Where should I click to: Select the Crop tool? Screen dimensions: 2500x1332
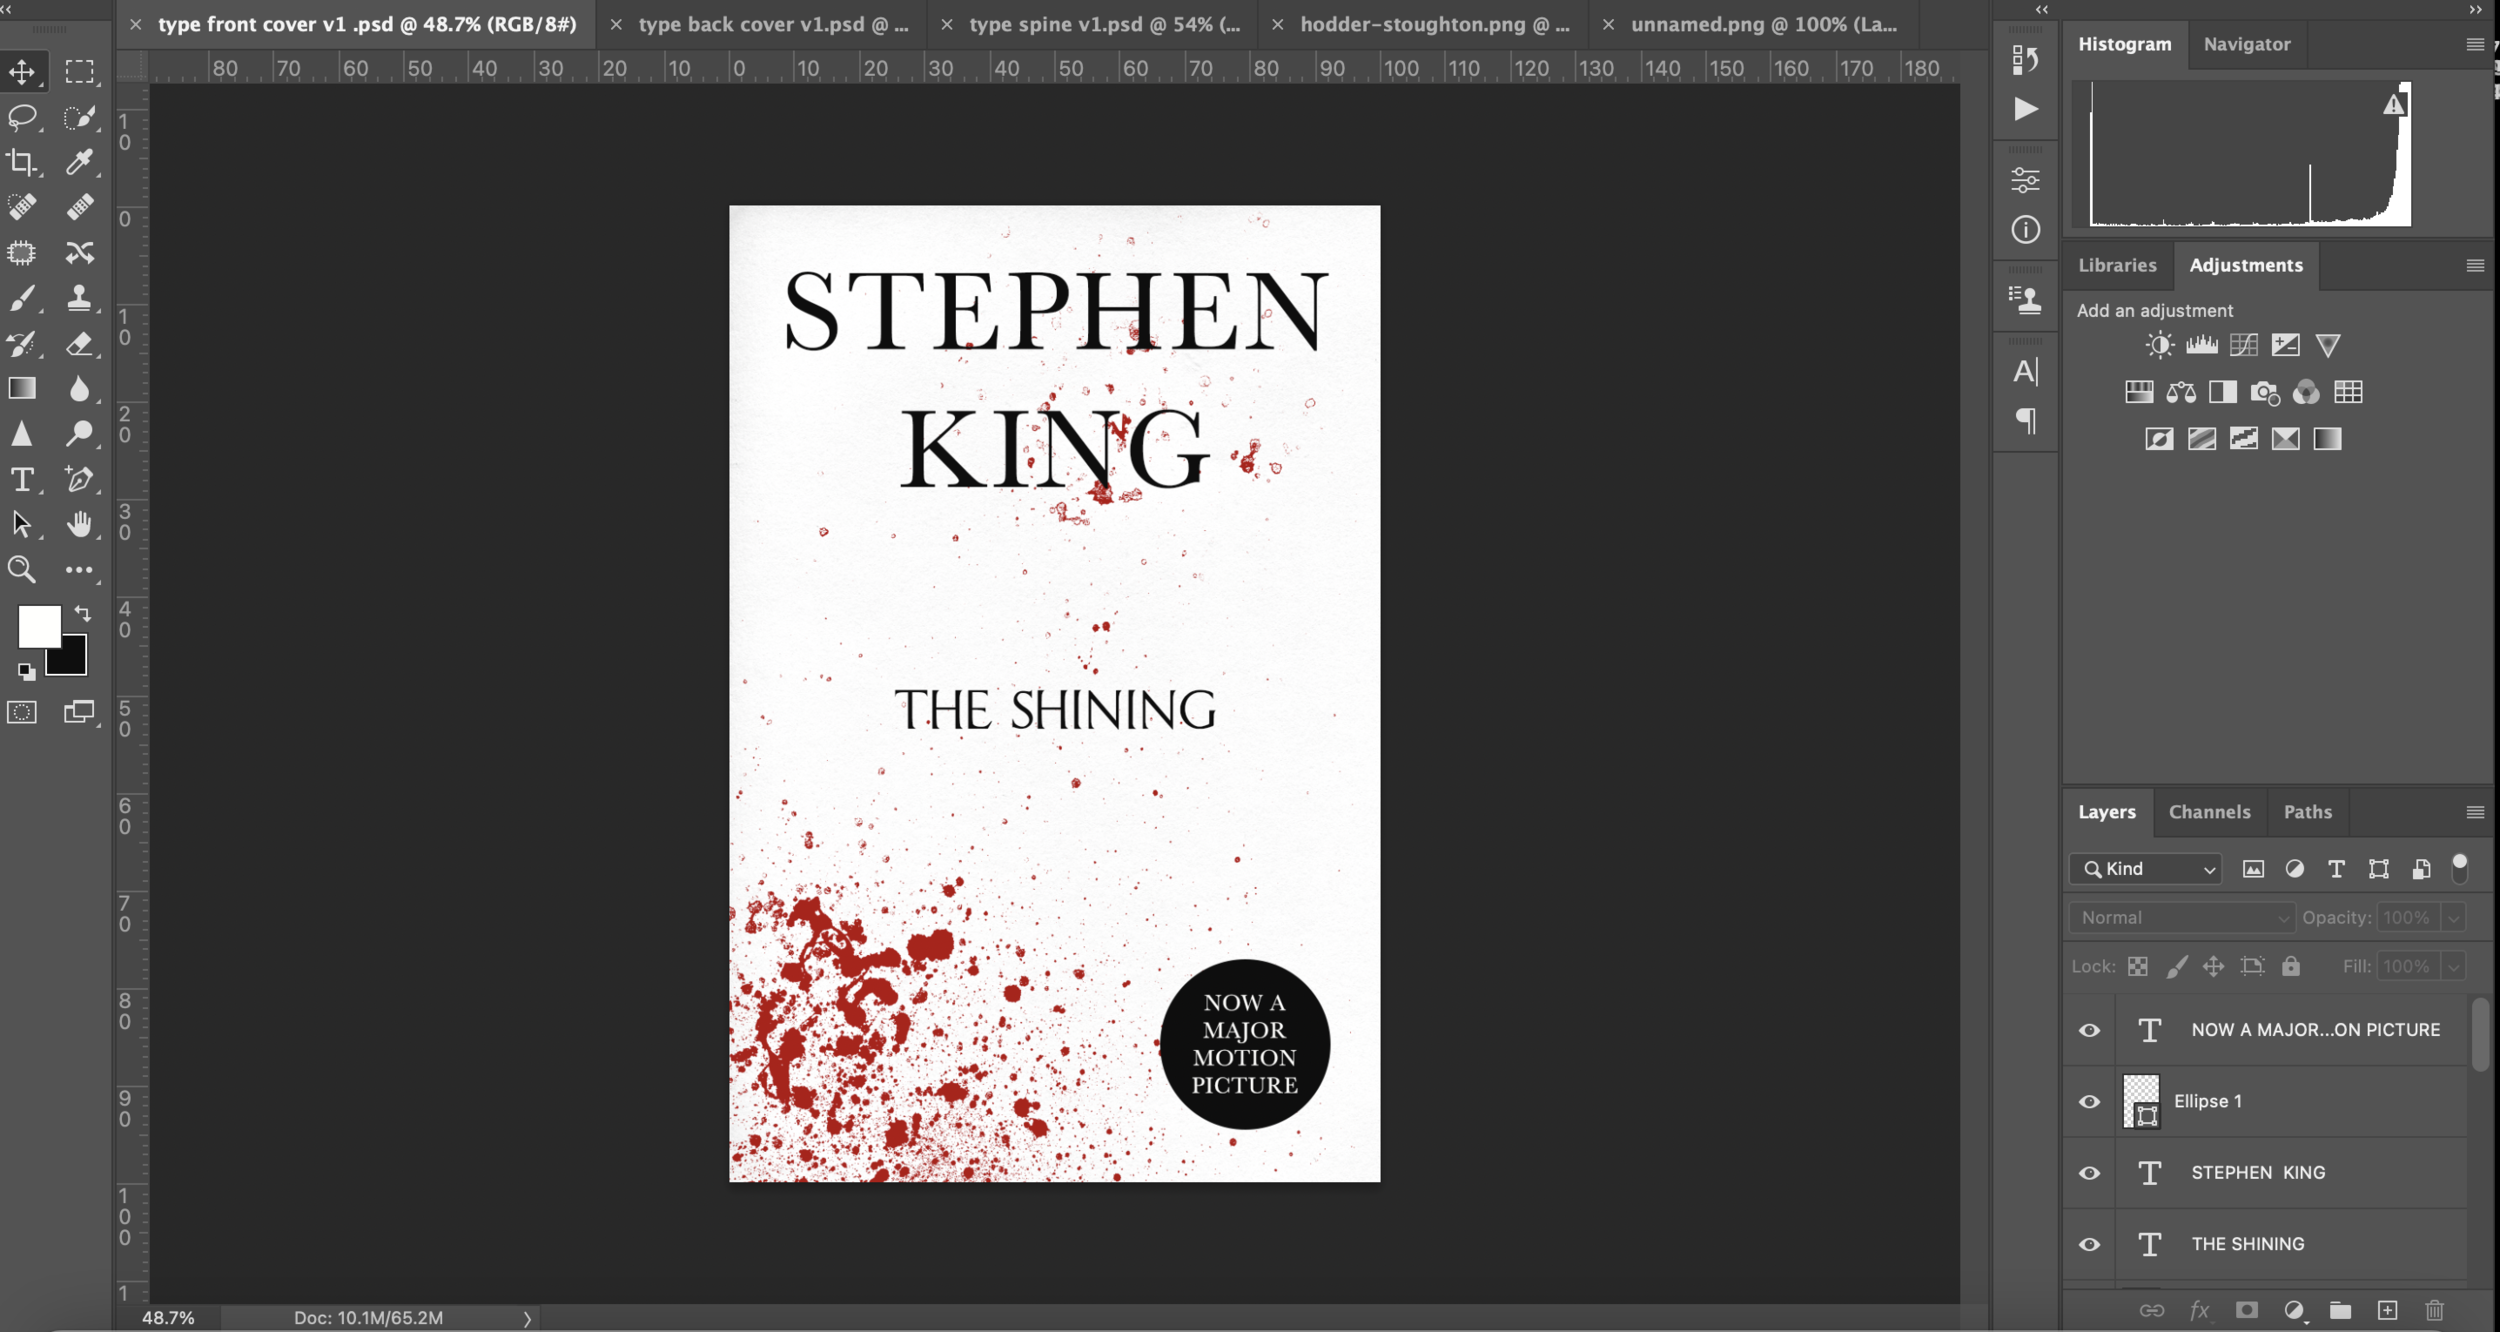click(22, 162)
